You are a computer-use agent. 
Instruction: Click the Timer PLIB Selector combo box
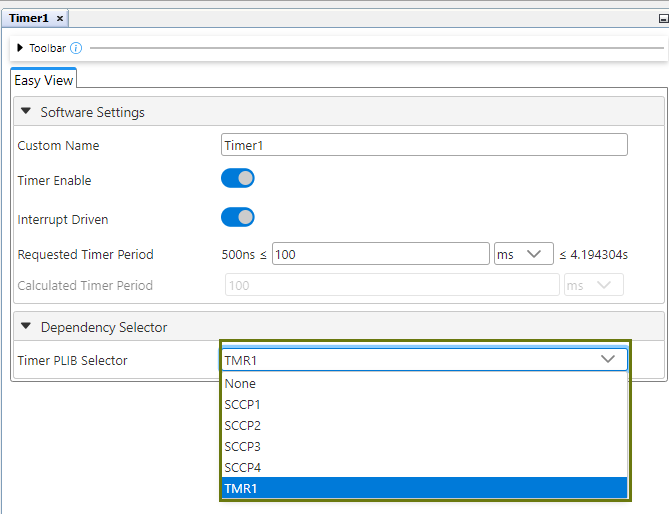(424, 360)
